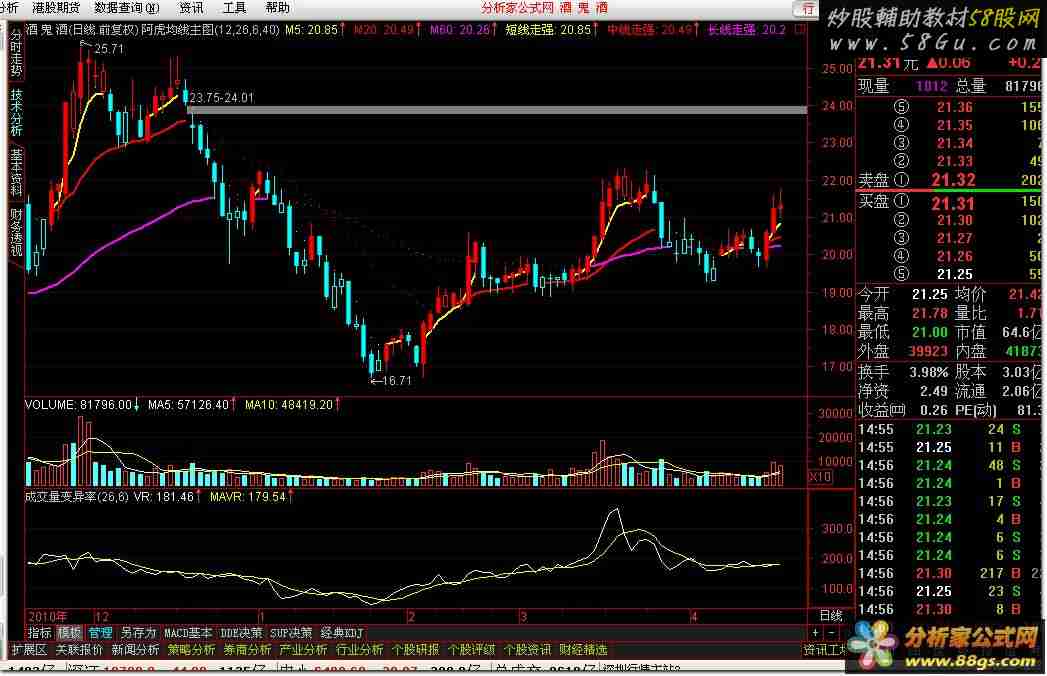Image resolution: width=1047 pixels, height=676 pixels.
Task: Click the 行 button at top right
Action: pos(808,9)
